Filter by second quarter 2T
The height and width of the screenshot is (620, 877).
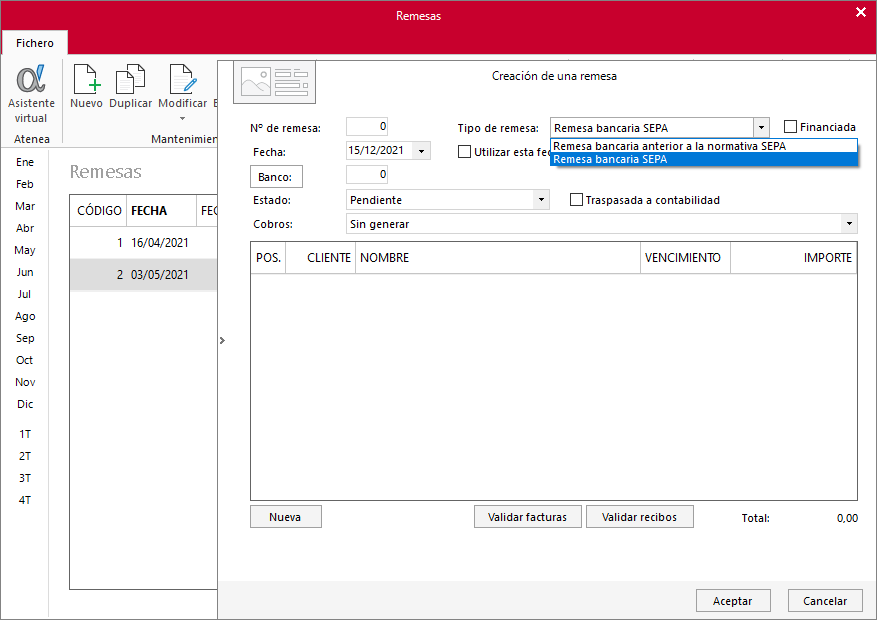25,456
